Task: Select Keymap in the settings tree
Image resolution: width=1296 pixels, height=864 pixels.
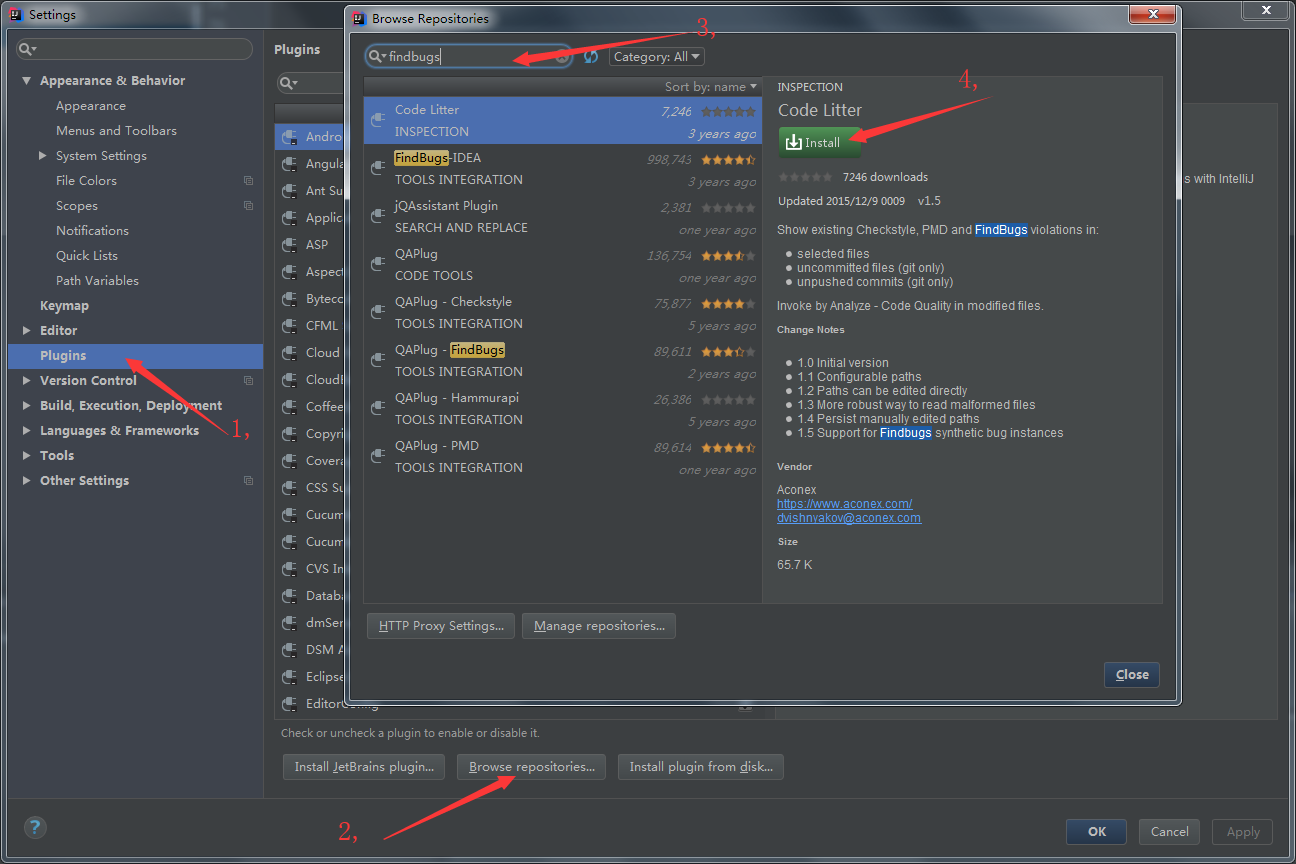Action: point(64,306)
